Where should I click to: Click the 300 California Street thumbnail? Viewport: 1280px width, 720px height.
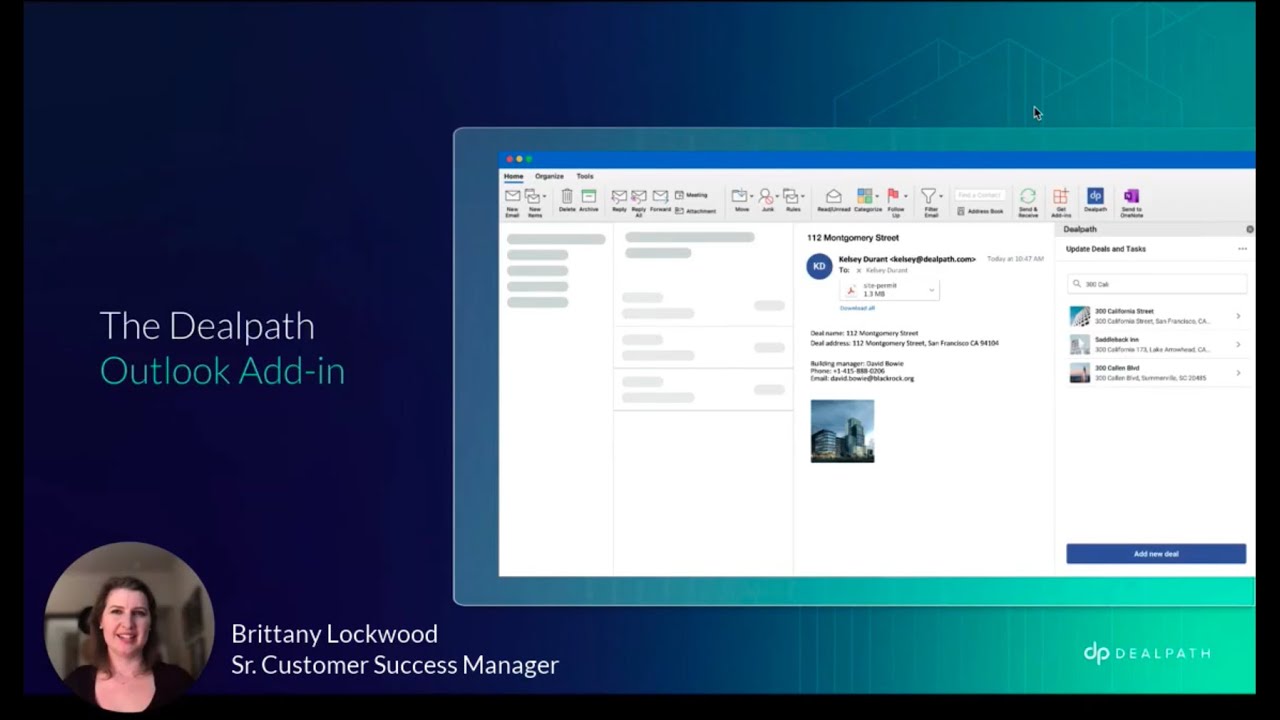coord(1080,316)
